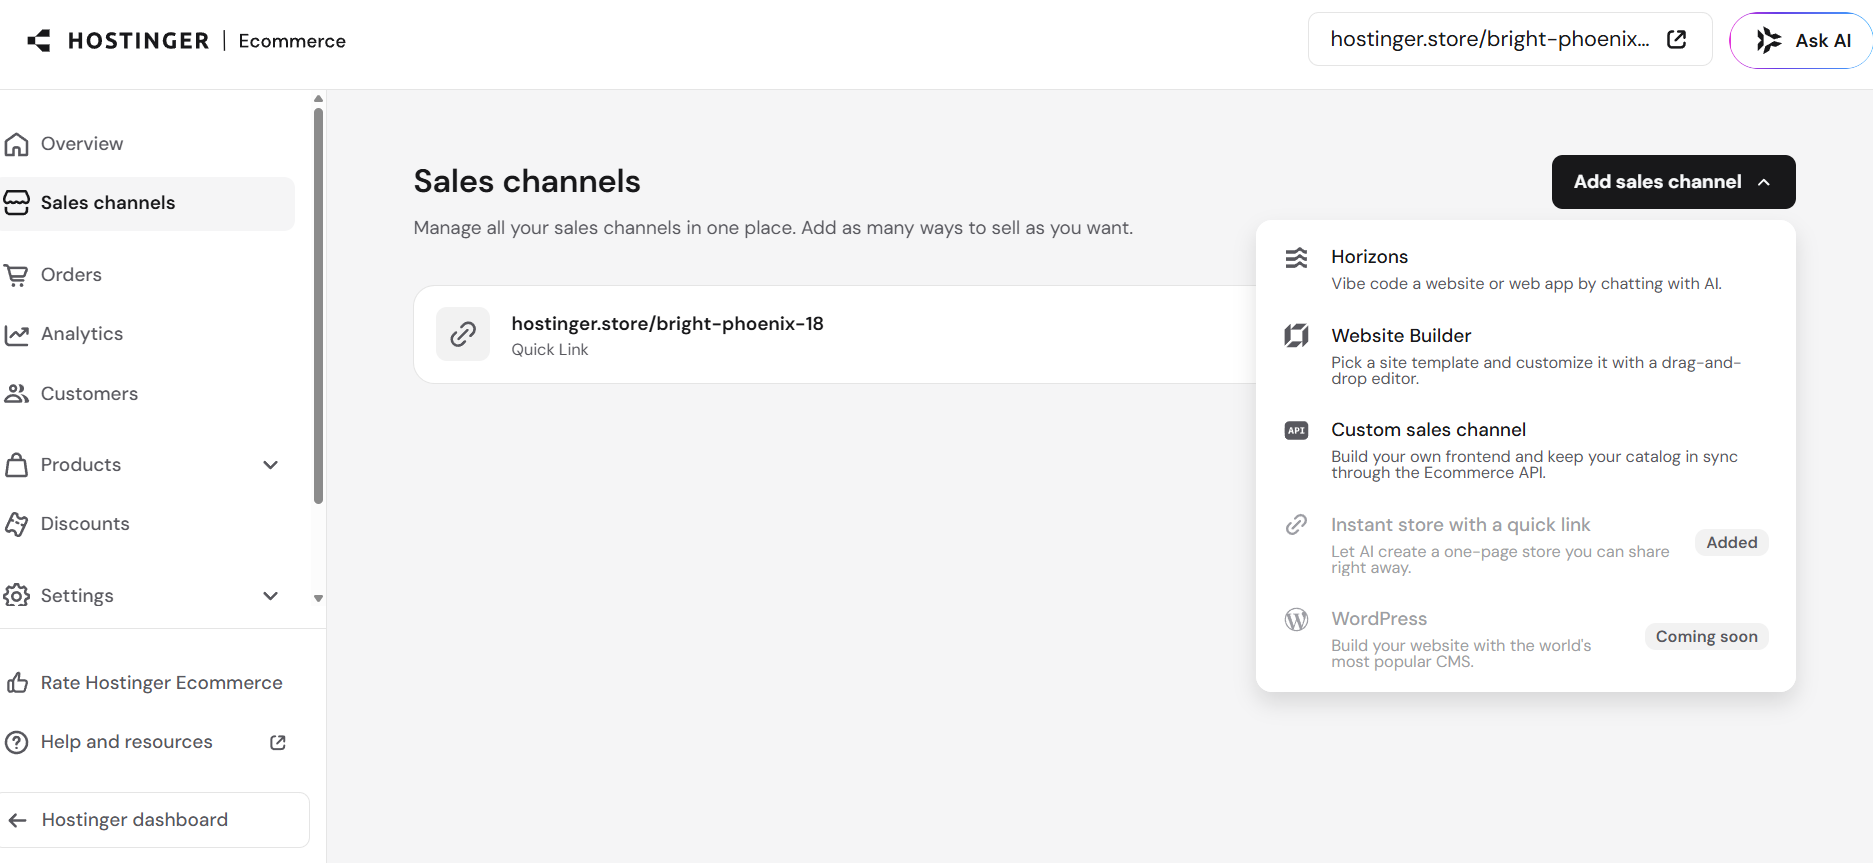
Task: Click the Quick Link chain icon in the channel card
Action: tap(463, 334)
